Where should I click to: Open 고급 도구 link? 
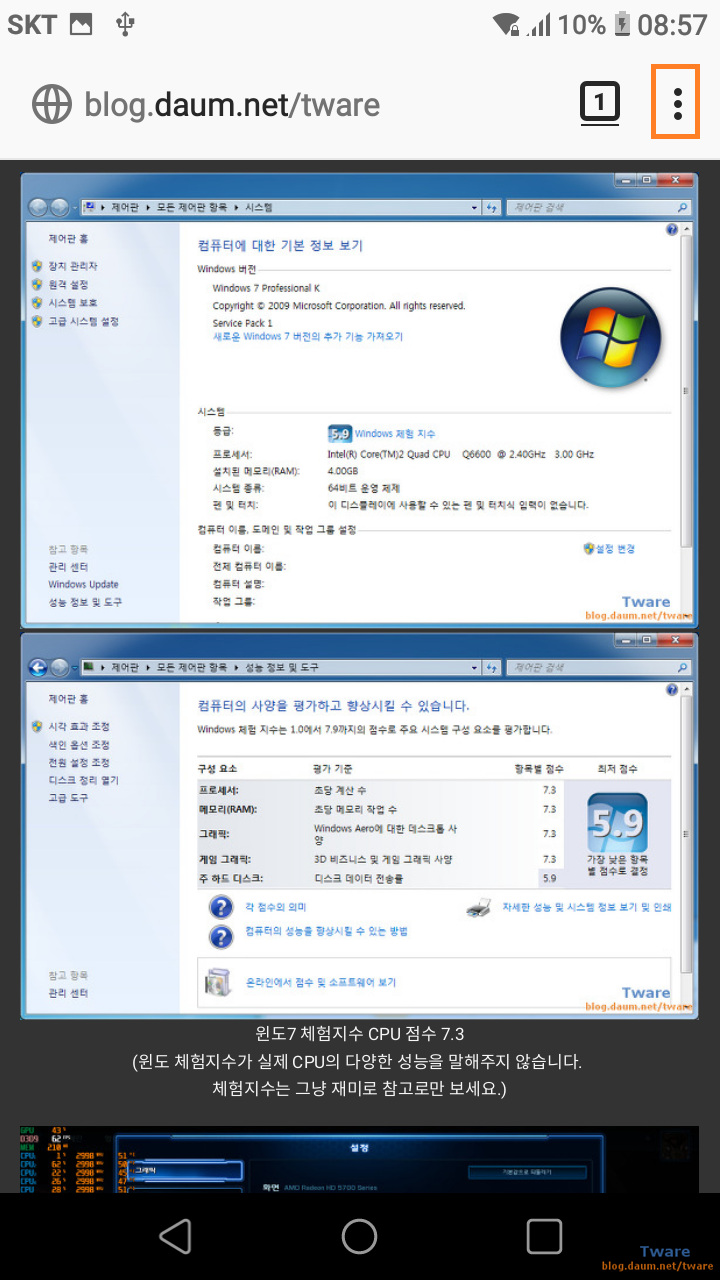(x=68, y=798)
